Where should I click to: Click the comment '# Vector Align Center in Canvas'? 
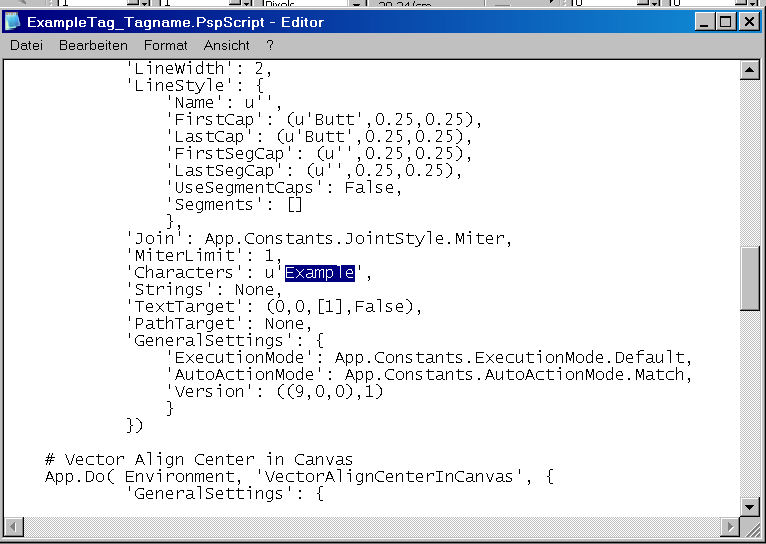[x=199, y=460]
